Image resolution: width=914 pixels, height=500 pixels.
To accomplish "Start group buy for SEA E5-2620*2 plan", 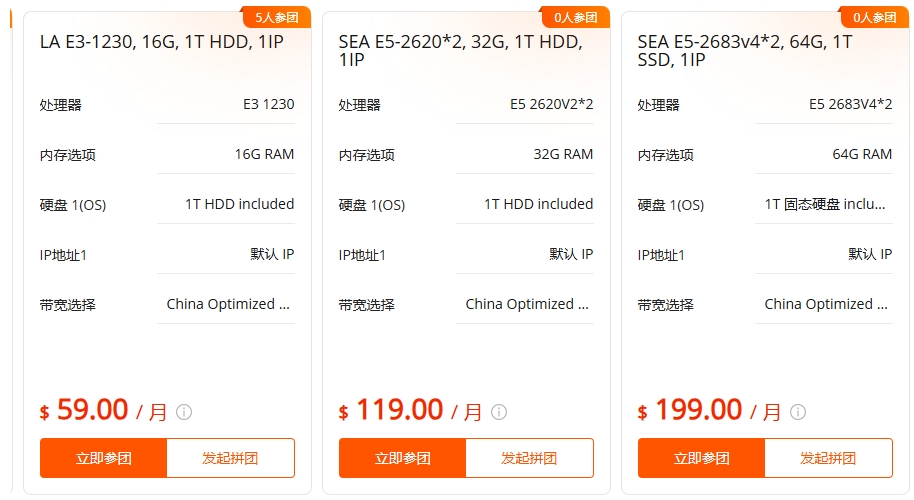I will tap(529, 458).
